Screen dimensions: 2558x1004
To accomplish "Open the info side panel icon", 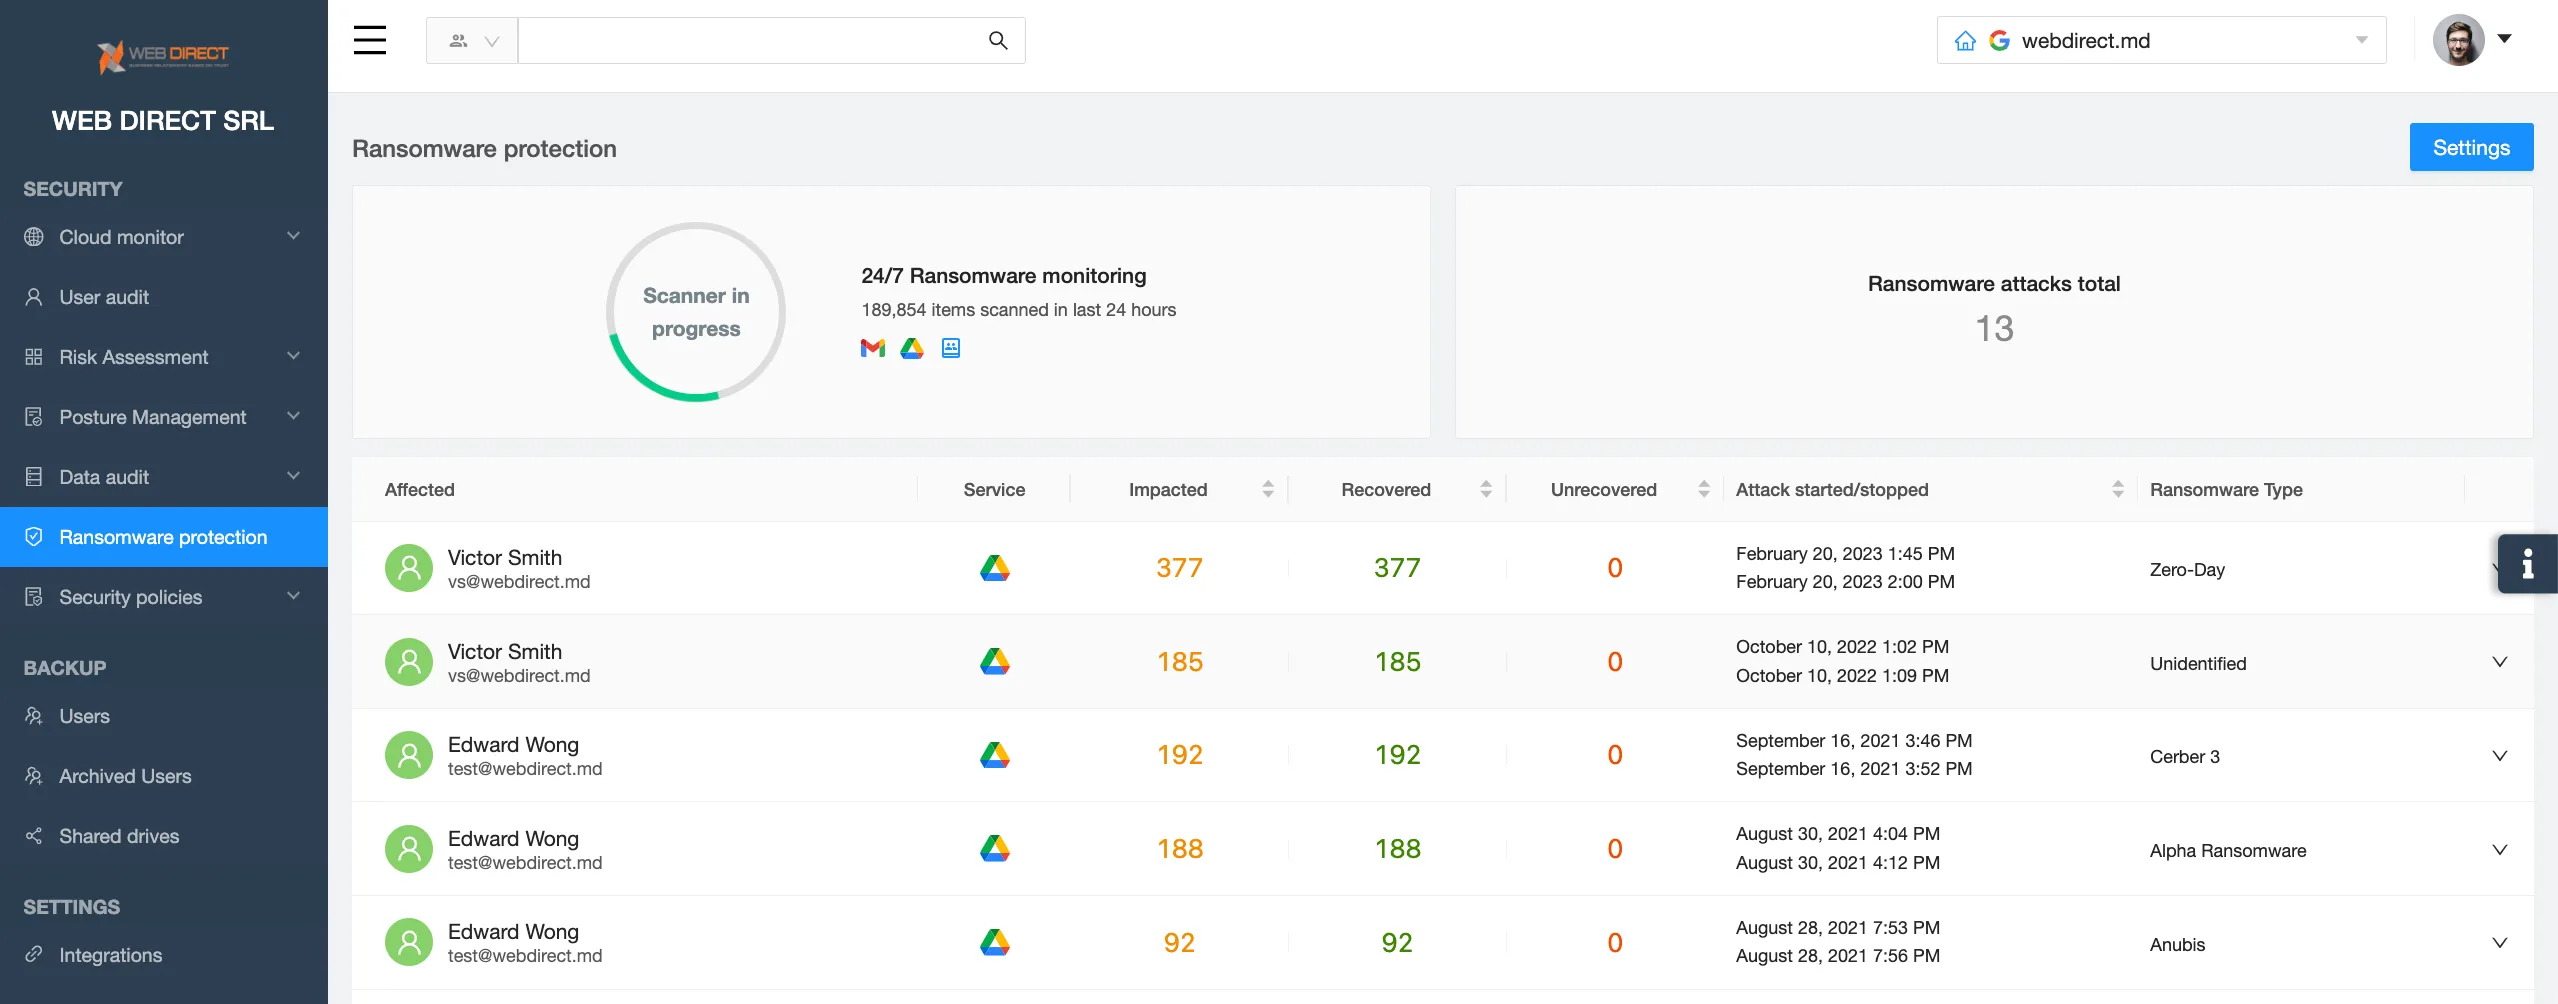I will (x=2527, y=564).
